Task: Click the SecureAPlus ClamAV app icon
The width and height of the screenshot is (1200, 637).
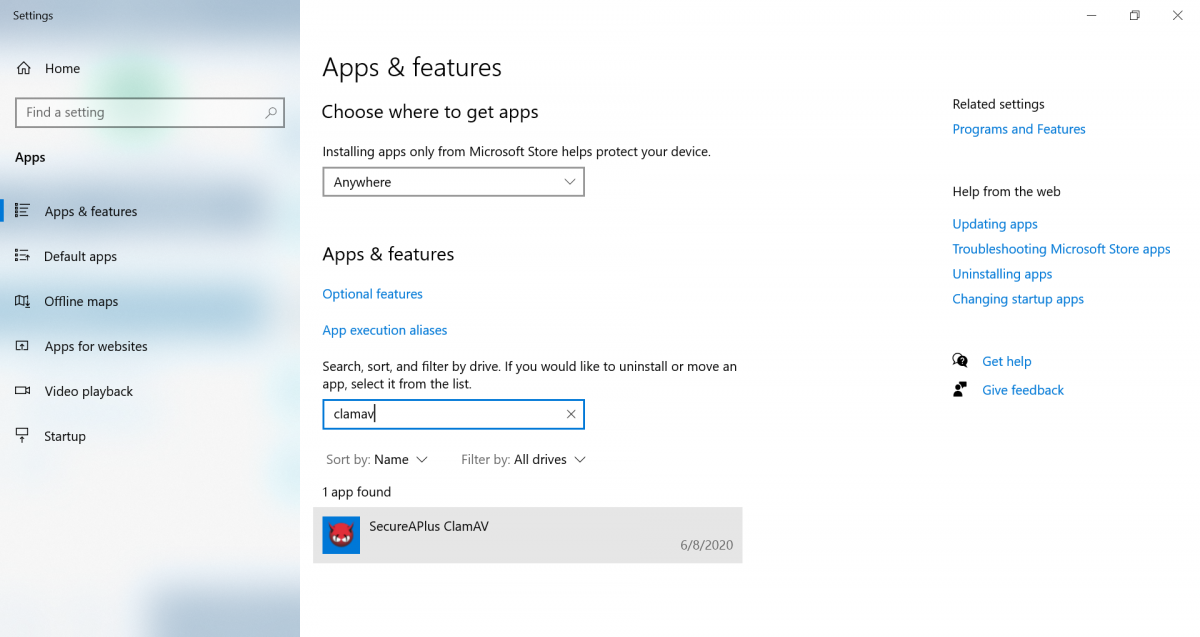Action: pyautogui.click(x=341, y=535)
